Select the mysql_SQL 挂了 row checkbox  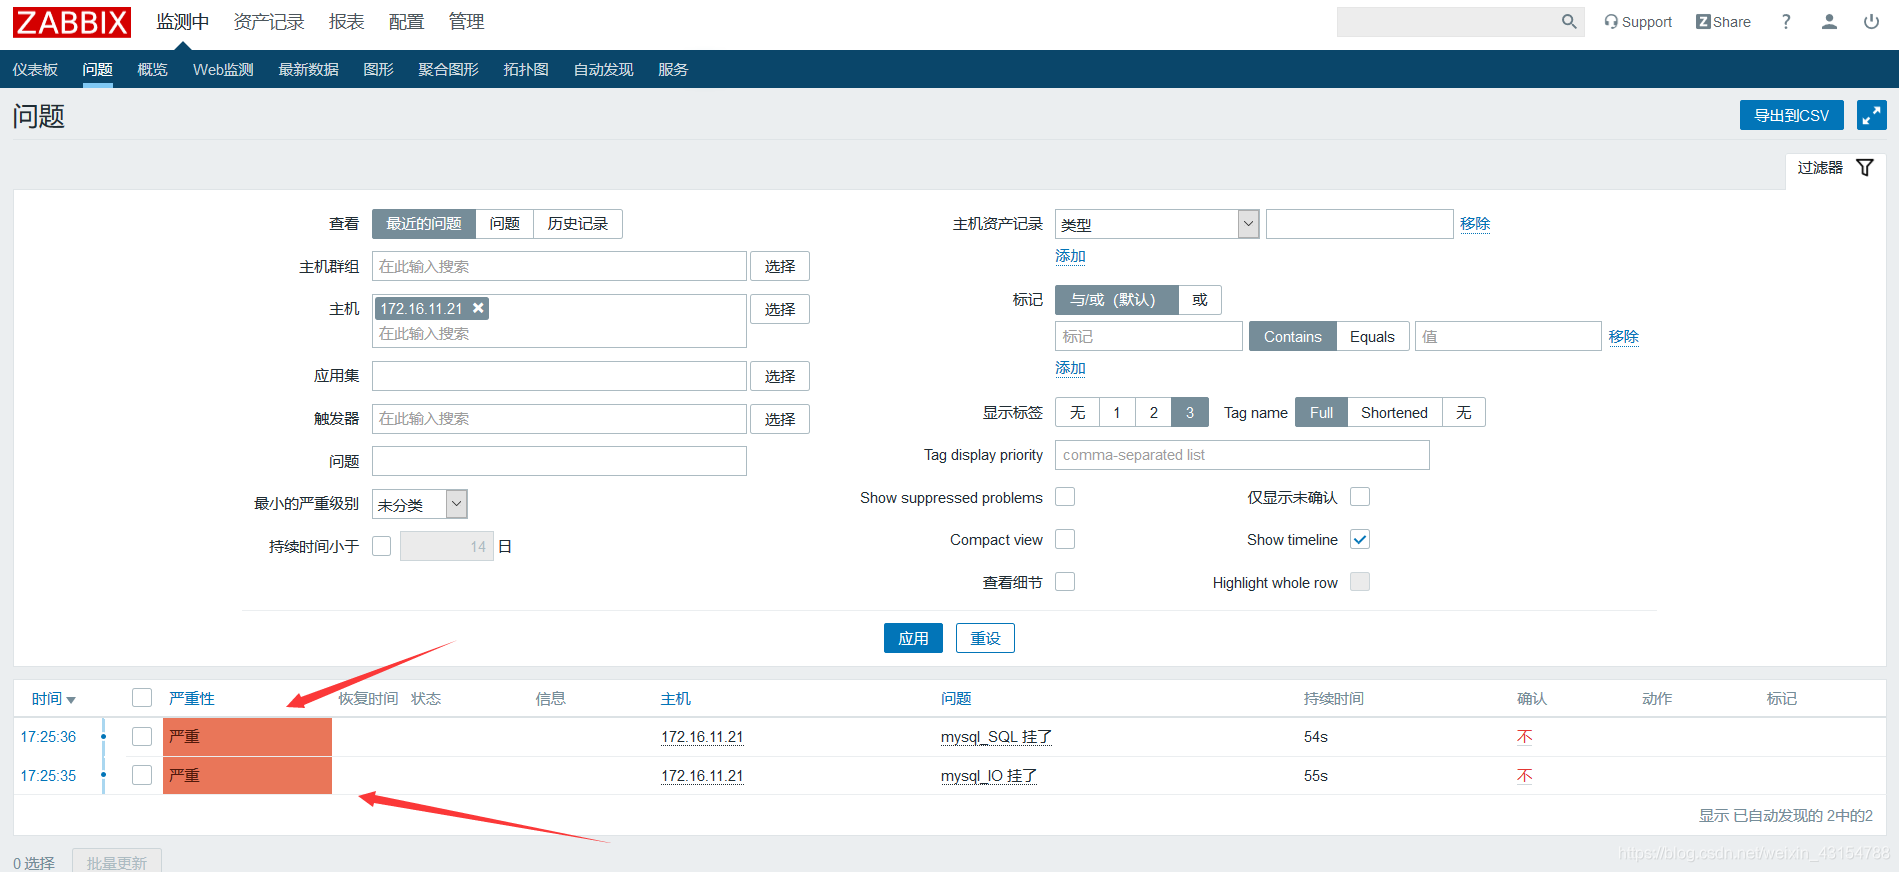(x=142, y=737)
